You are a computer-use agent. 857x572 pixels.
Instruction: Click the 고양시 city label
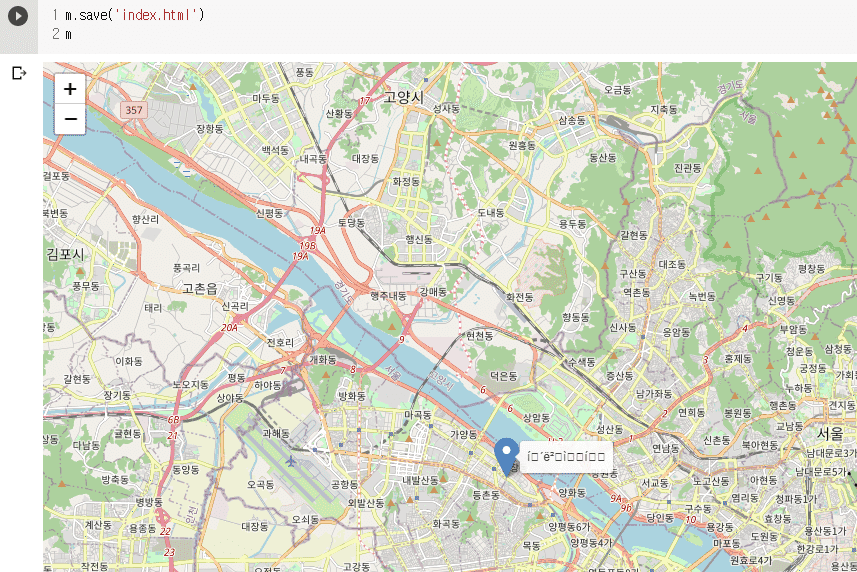click(403, 97)
